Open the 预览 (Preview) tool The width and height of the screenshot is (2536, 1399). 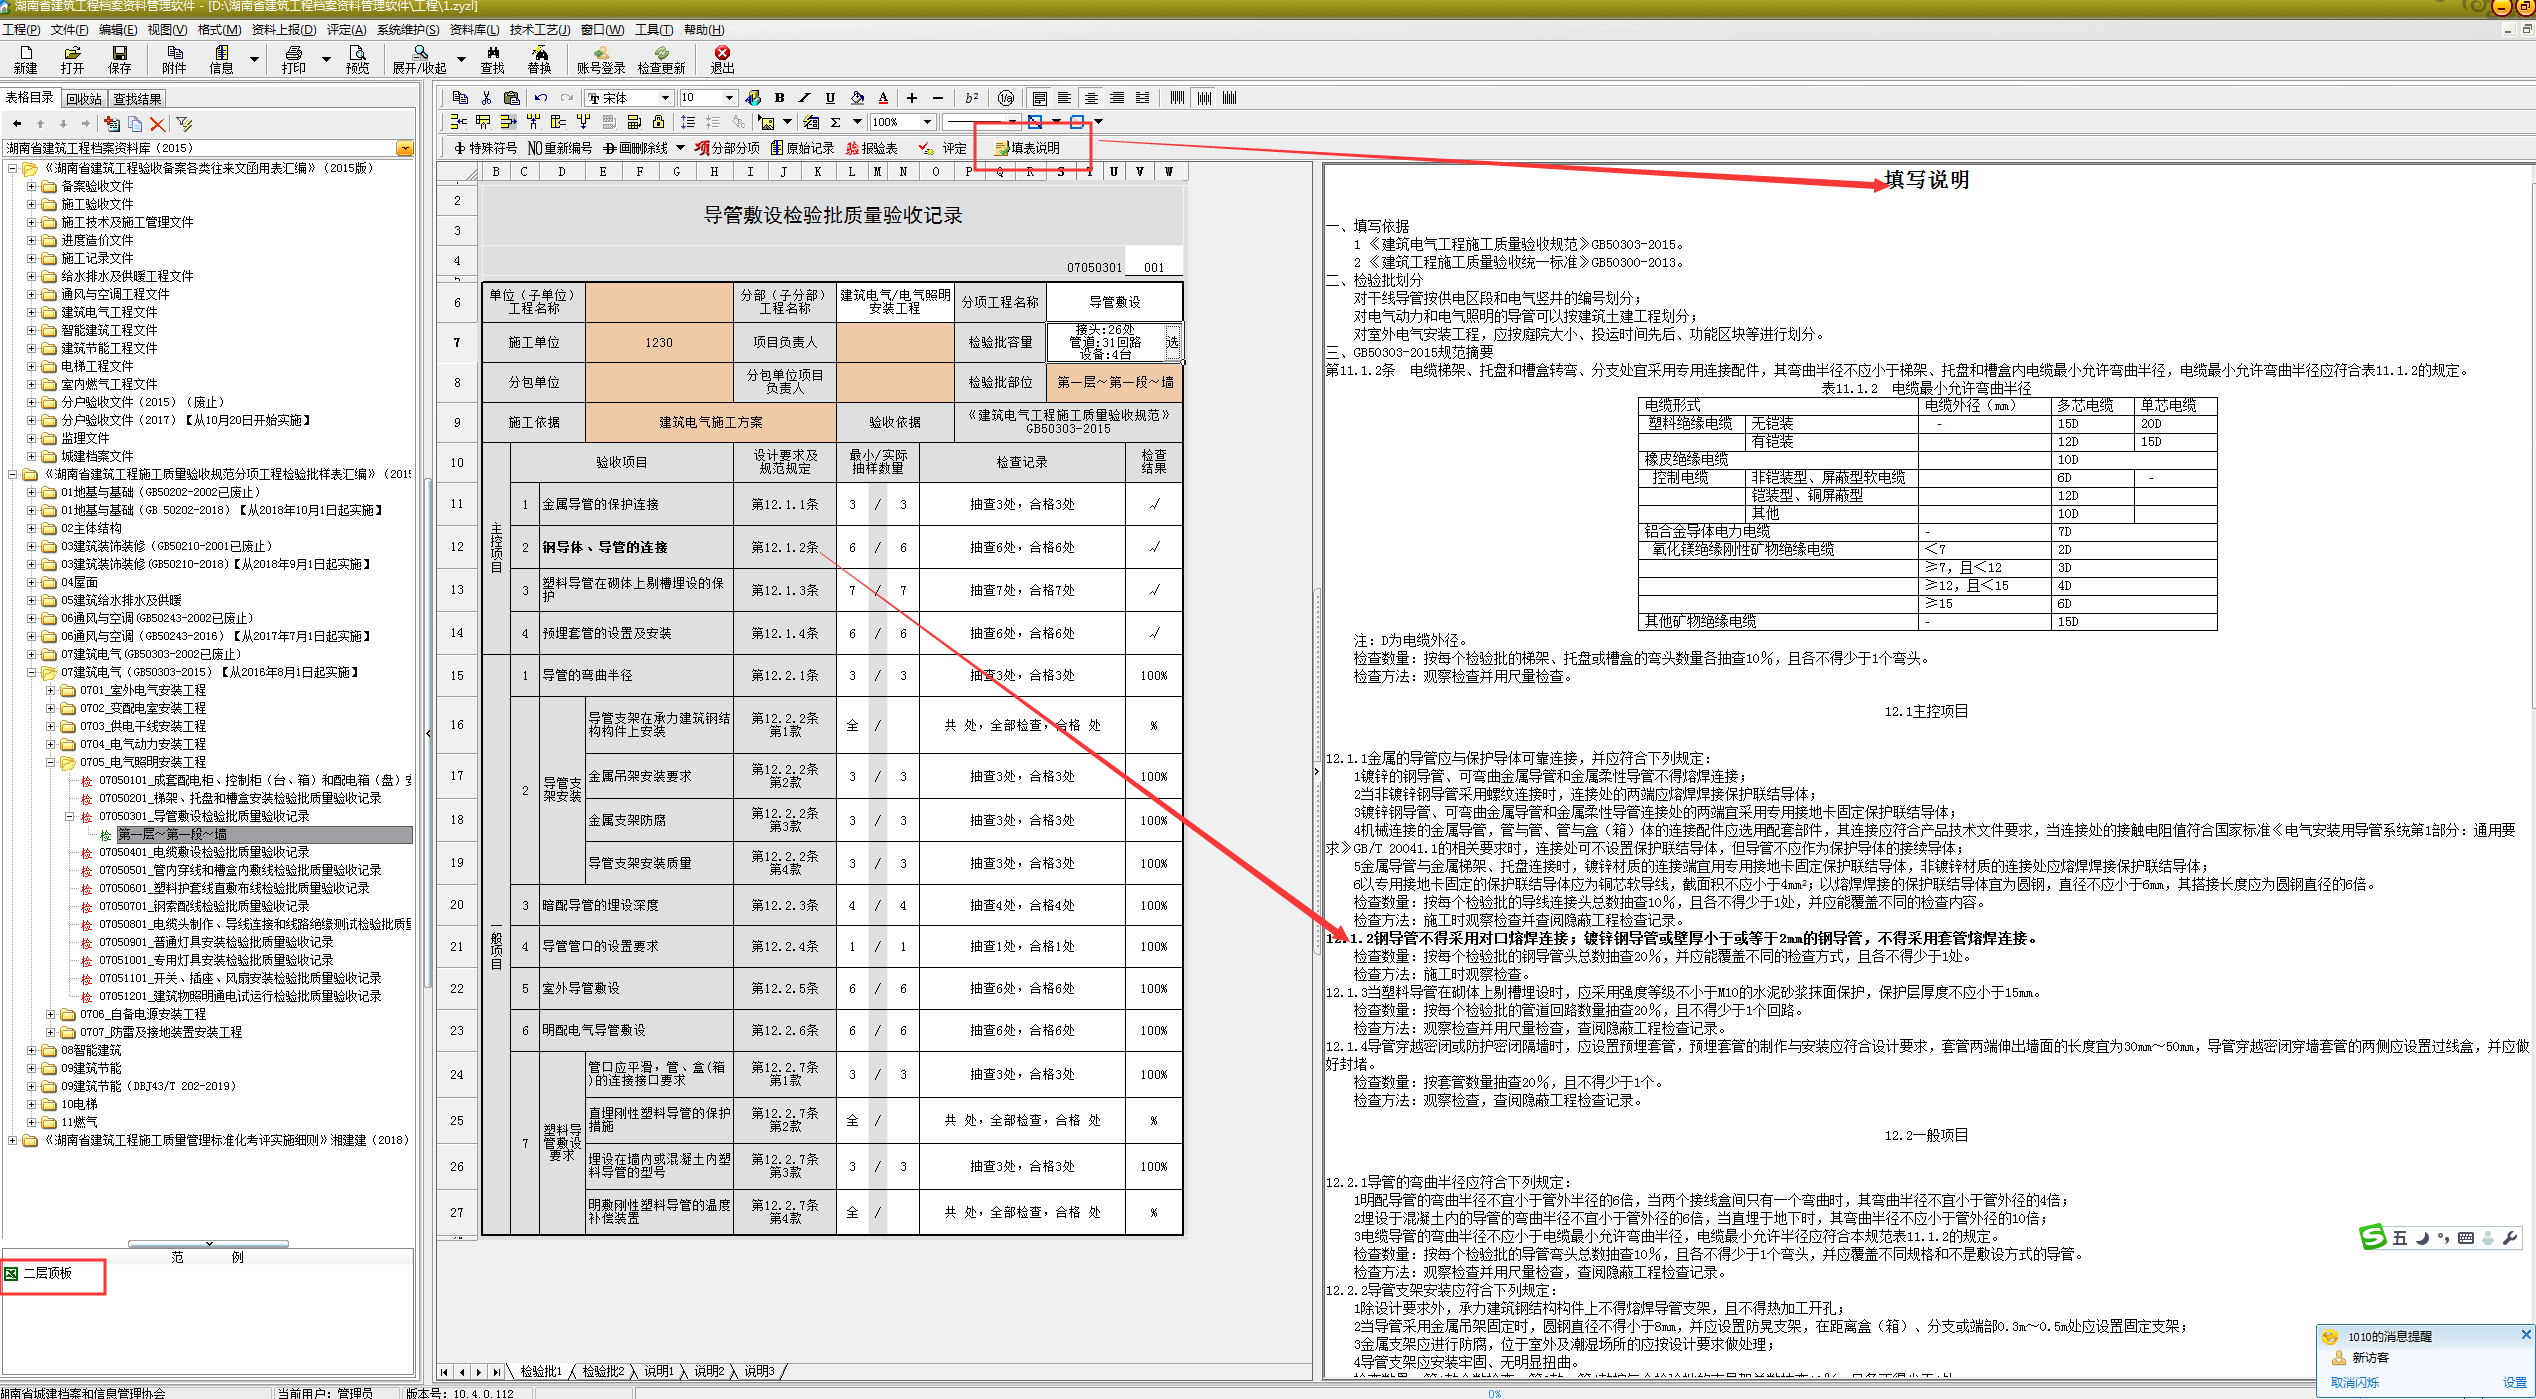[x=357, y=60]
